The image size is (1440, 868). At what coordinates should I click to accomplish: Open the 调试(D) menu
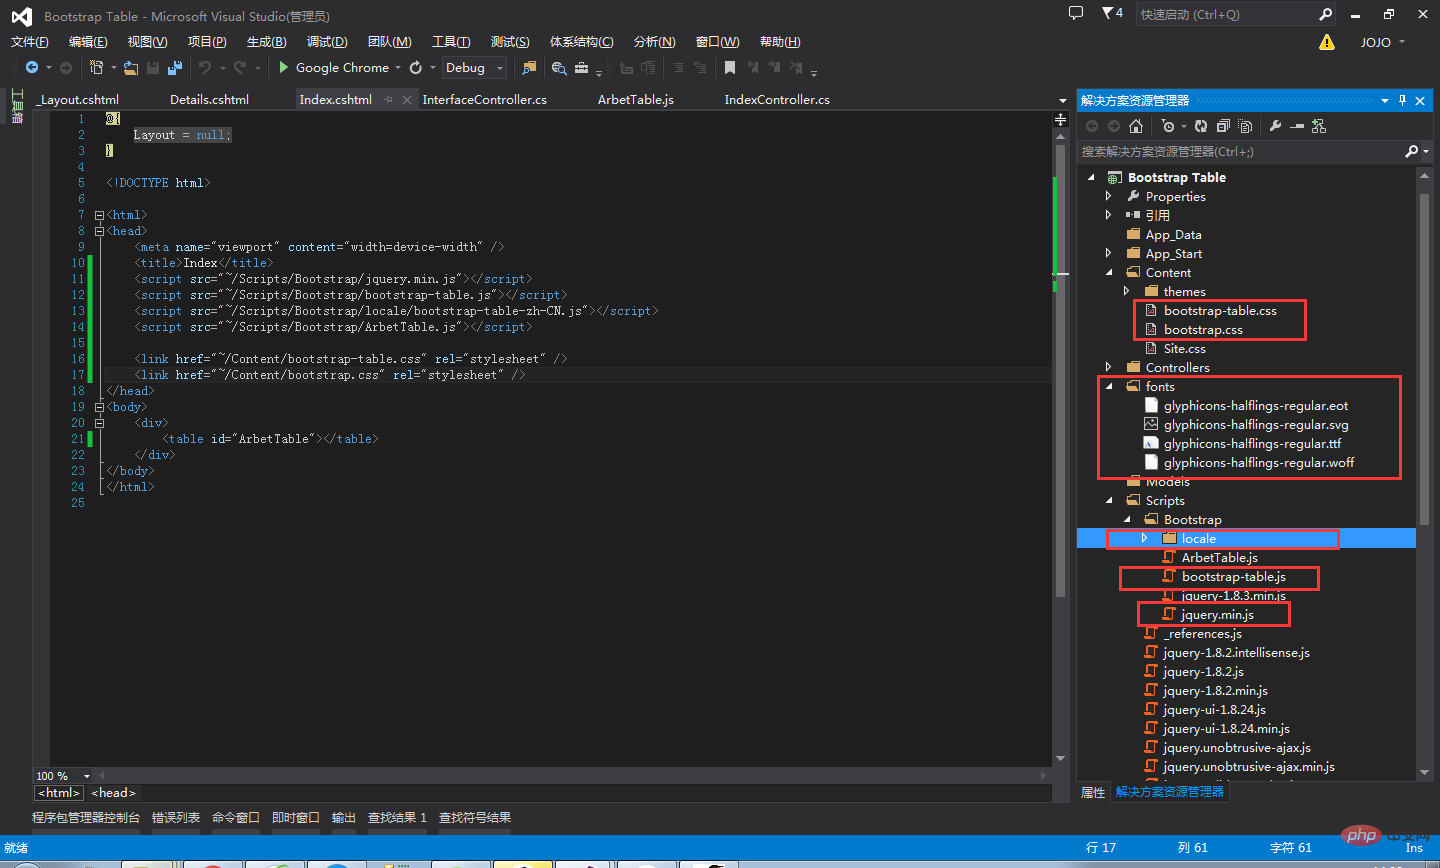point(327,42)
